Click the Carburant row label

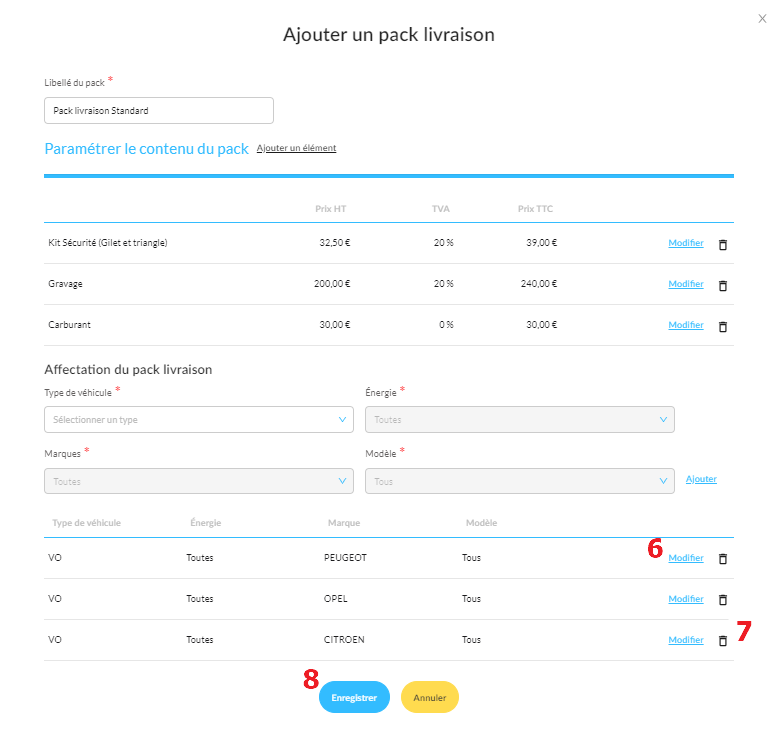(69, 325)
